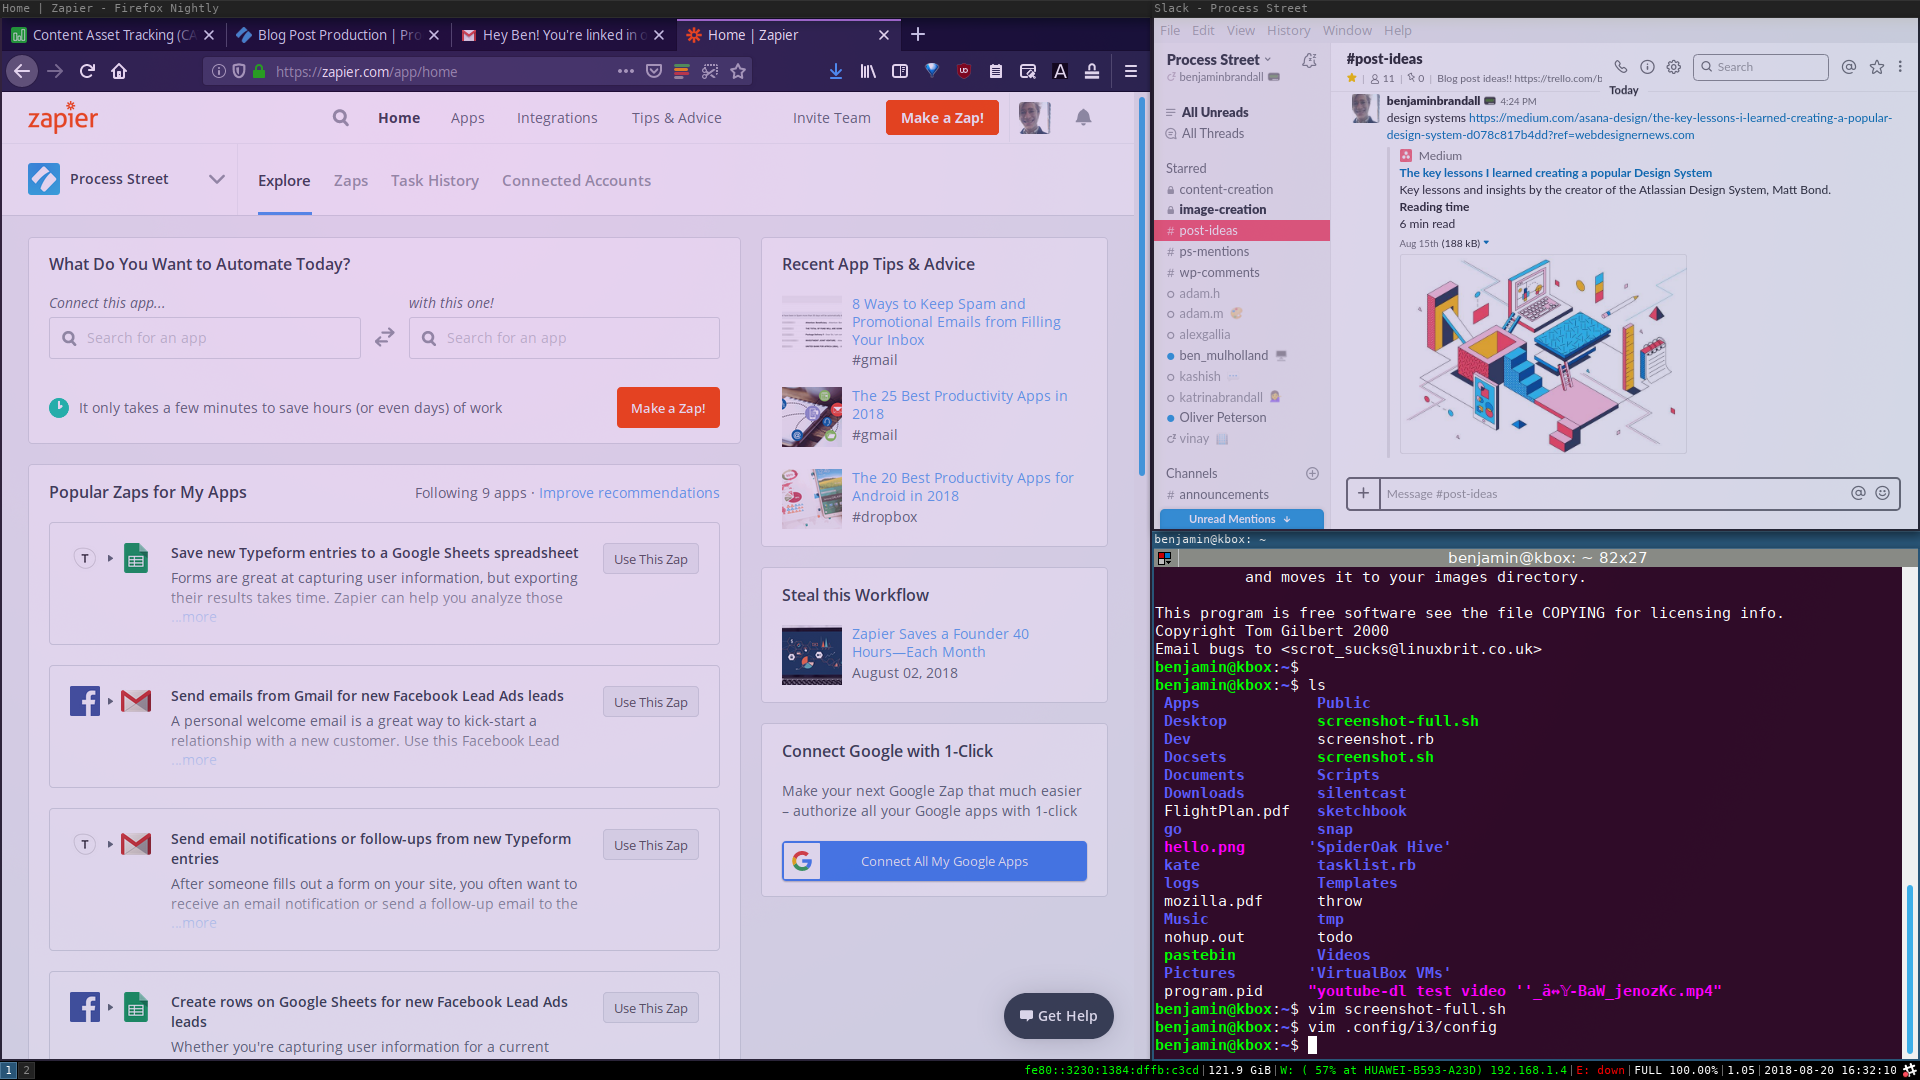Expand more text on Gmail Facebook Lead Ads zap

tap(194, 760)
